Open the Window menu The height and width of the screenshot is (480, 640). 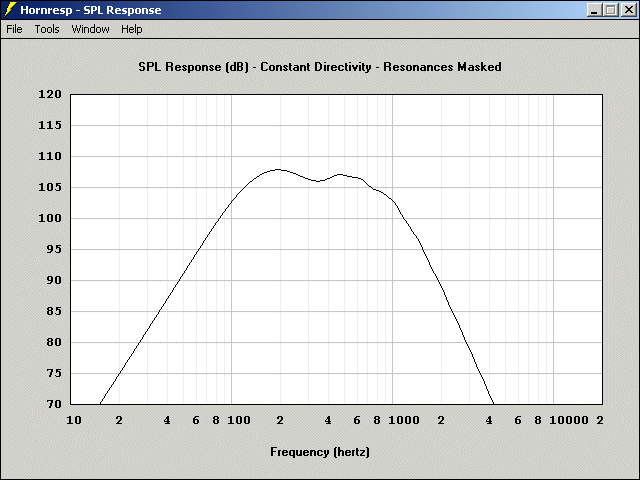[x=90, y=29]
